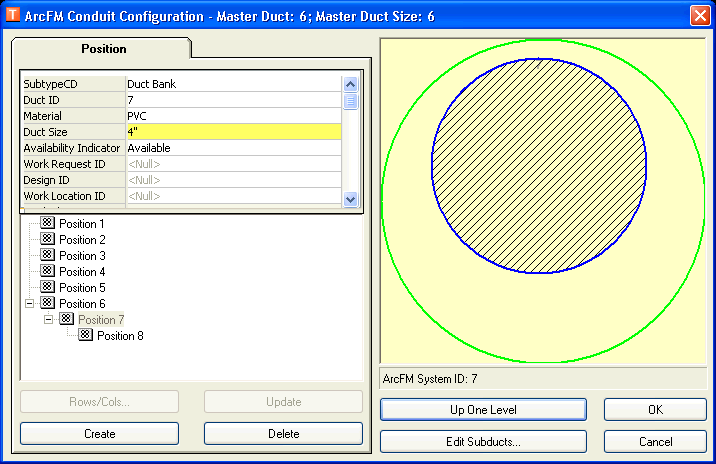Click the Work Location ID null field
The image size is (716, 464).
point(233,196)
